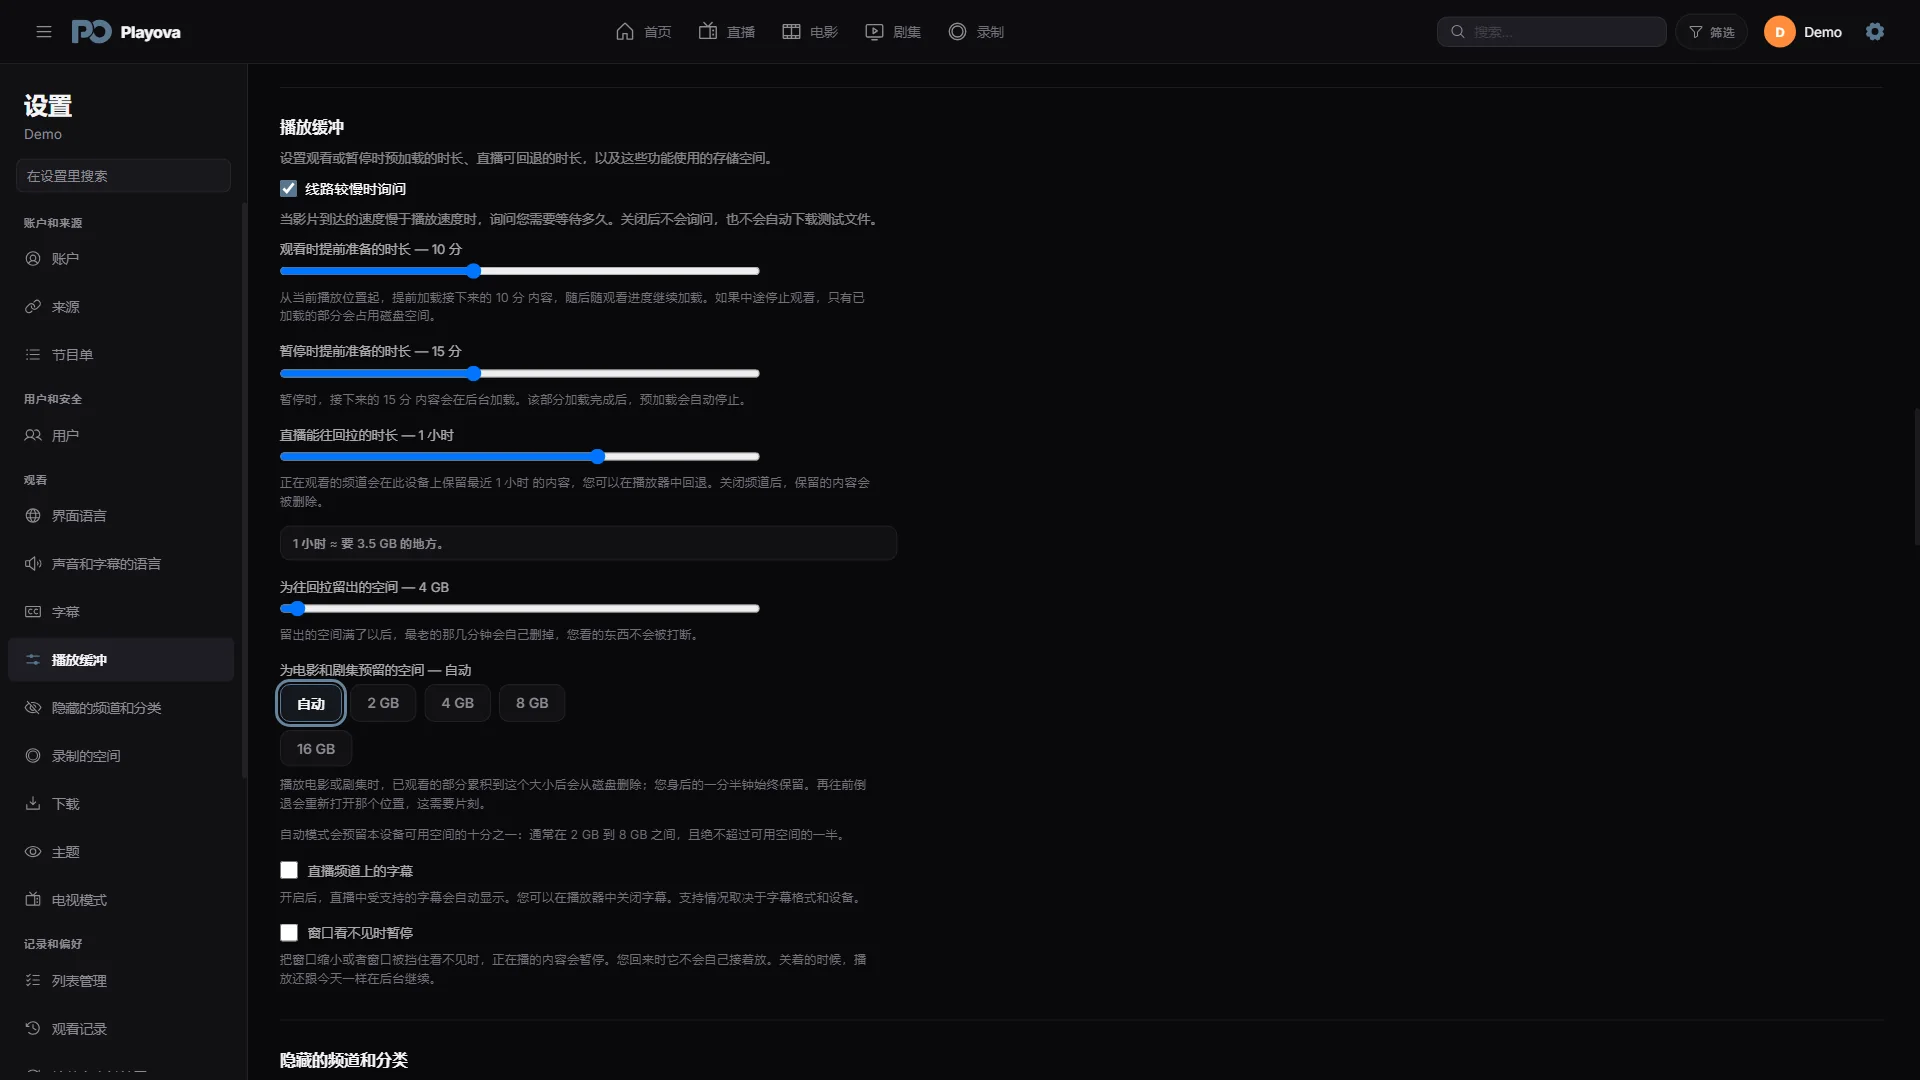This screenshot has width=1920, height=1080.
Task: Click the 直播能往回拉的时长 slider handle
Action: click(x=598, y=457)
